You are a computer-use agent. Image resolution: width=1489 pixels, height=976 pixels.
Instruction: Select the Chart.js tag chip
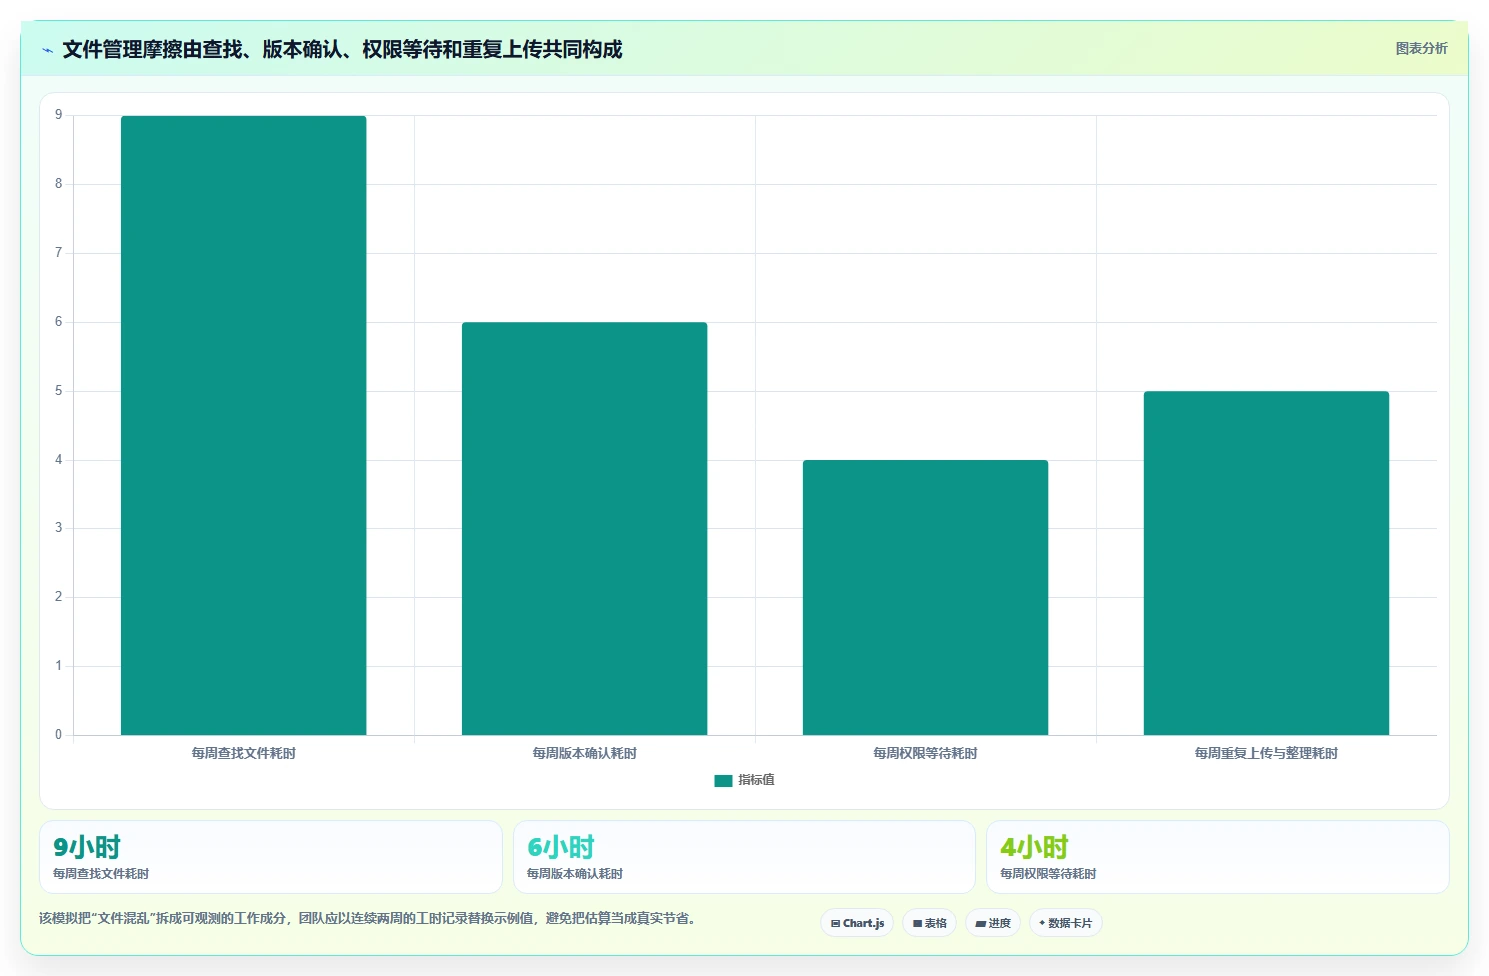(857, 923)
